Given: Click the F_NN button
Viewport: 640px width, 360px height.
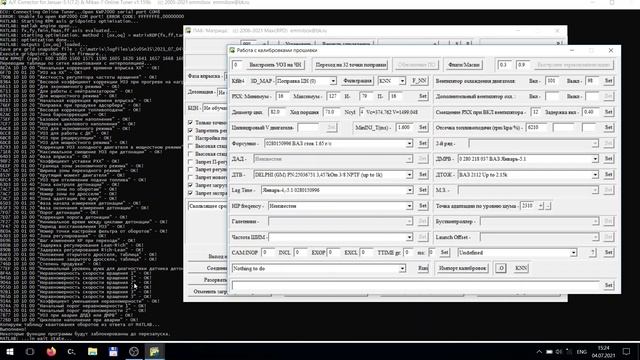Looking at the screenshot, I should tap(419, 81).
